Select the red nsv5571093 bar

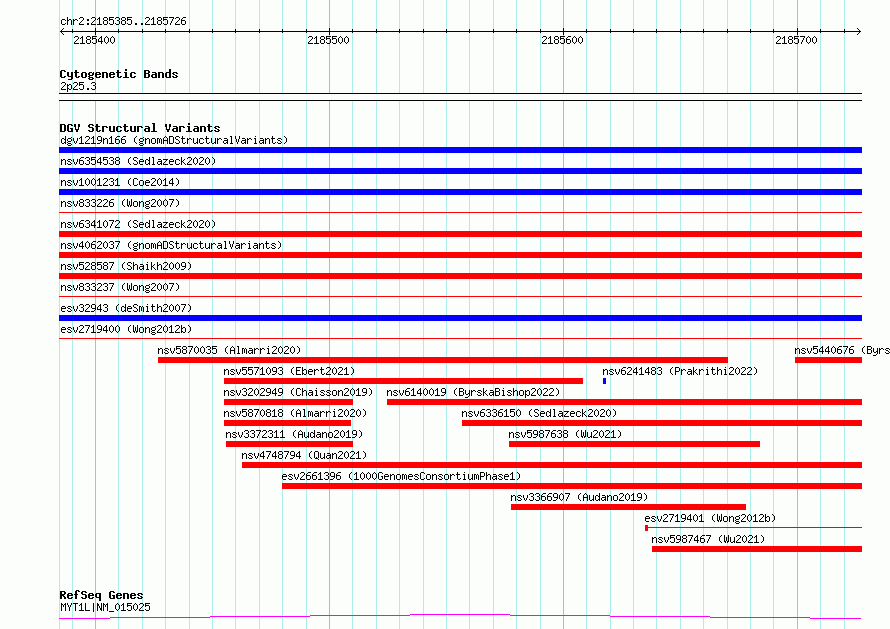click(x=403, y=381)
